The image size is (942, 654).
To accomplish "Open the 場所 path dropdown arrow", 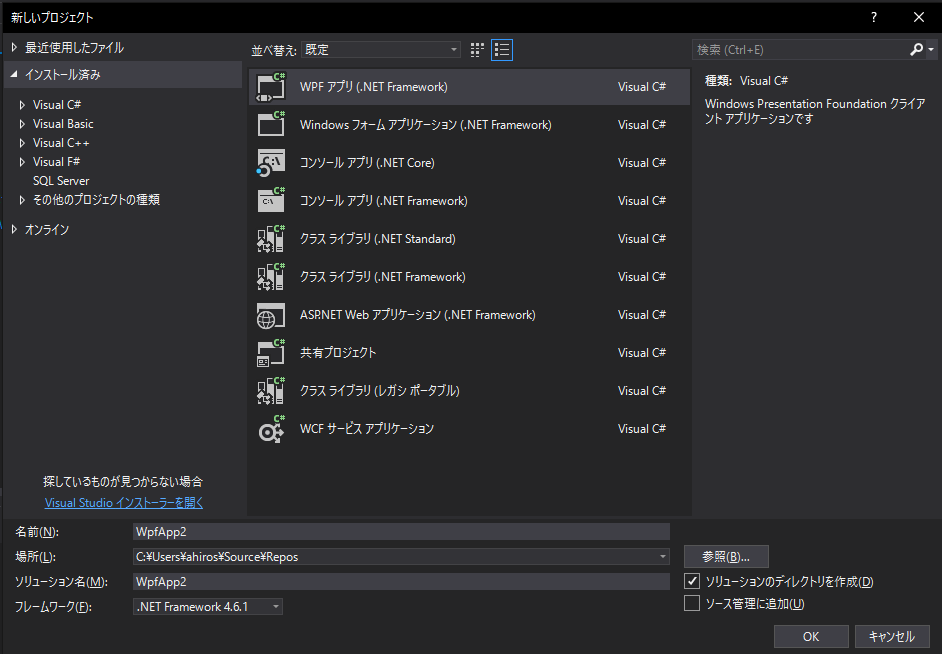I will point(662,556).
